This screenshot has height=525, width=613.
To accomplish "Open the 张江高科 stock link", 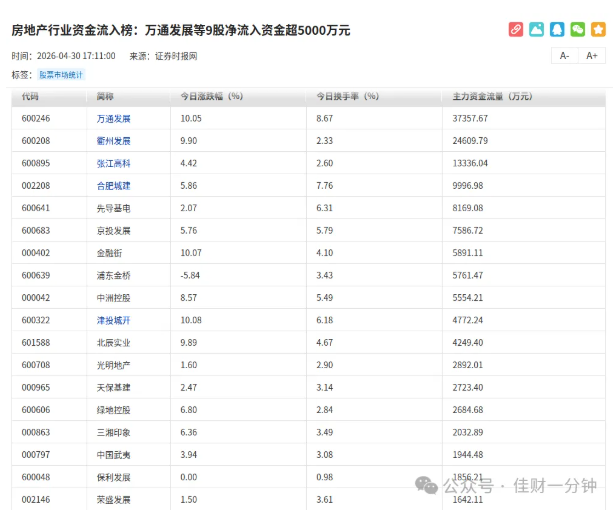I will coord(113,163).
